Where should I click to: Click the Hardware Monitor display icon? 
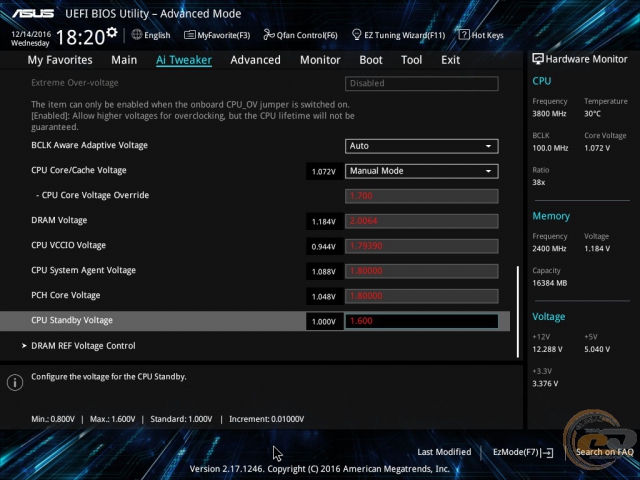click(538, 59)
